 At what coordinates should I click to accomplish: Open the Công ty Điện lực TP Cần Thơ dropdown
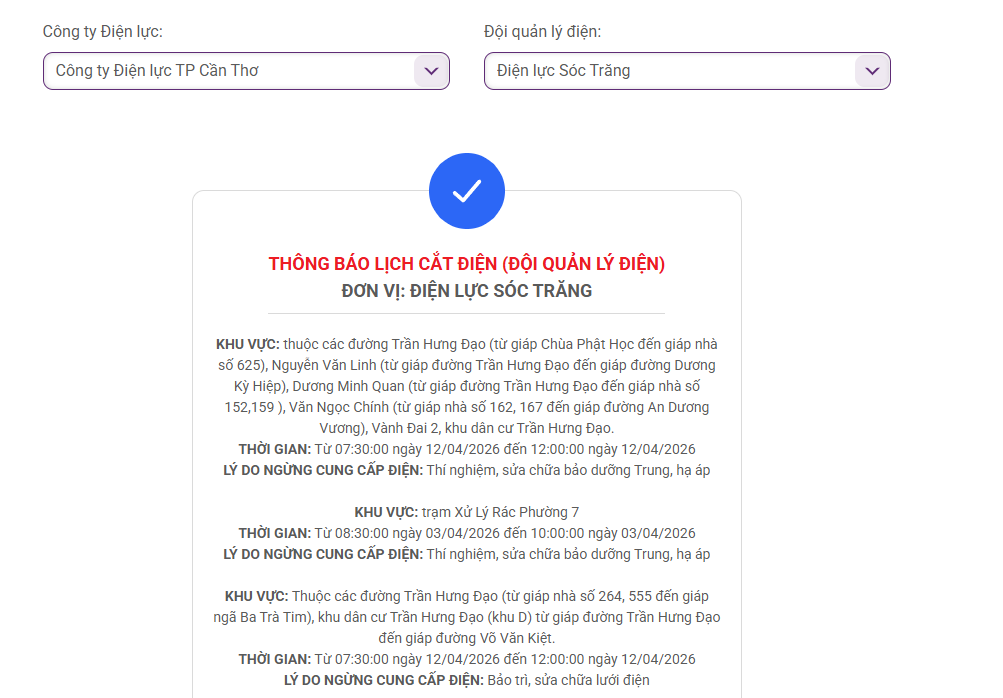coord(230,71)
